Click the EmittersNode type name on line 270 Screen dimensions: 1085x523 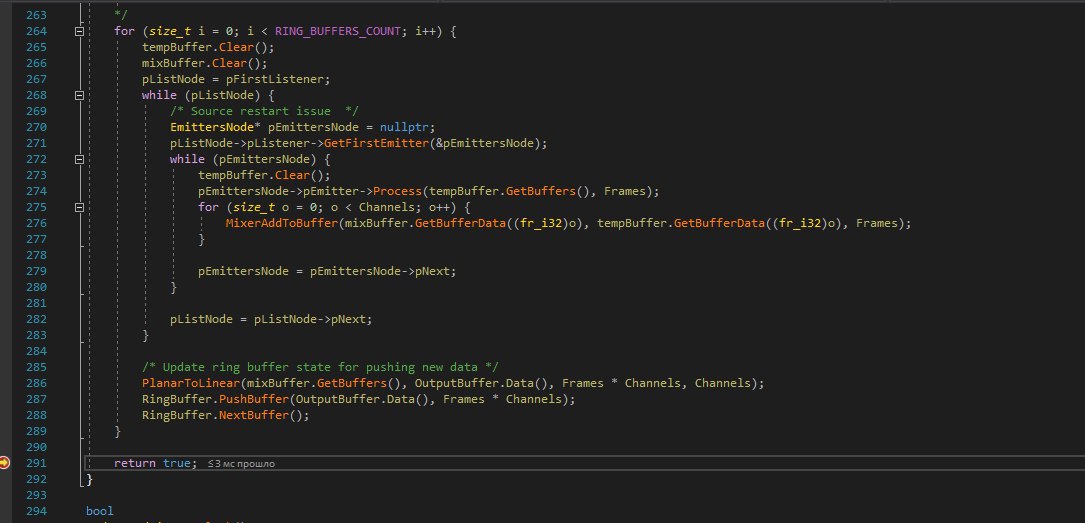point(212,127)
